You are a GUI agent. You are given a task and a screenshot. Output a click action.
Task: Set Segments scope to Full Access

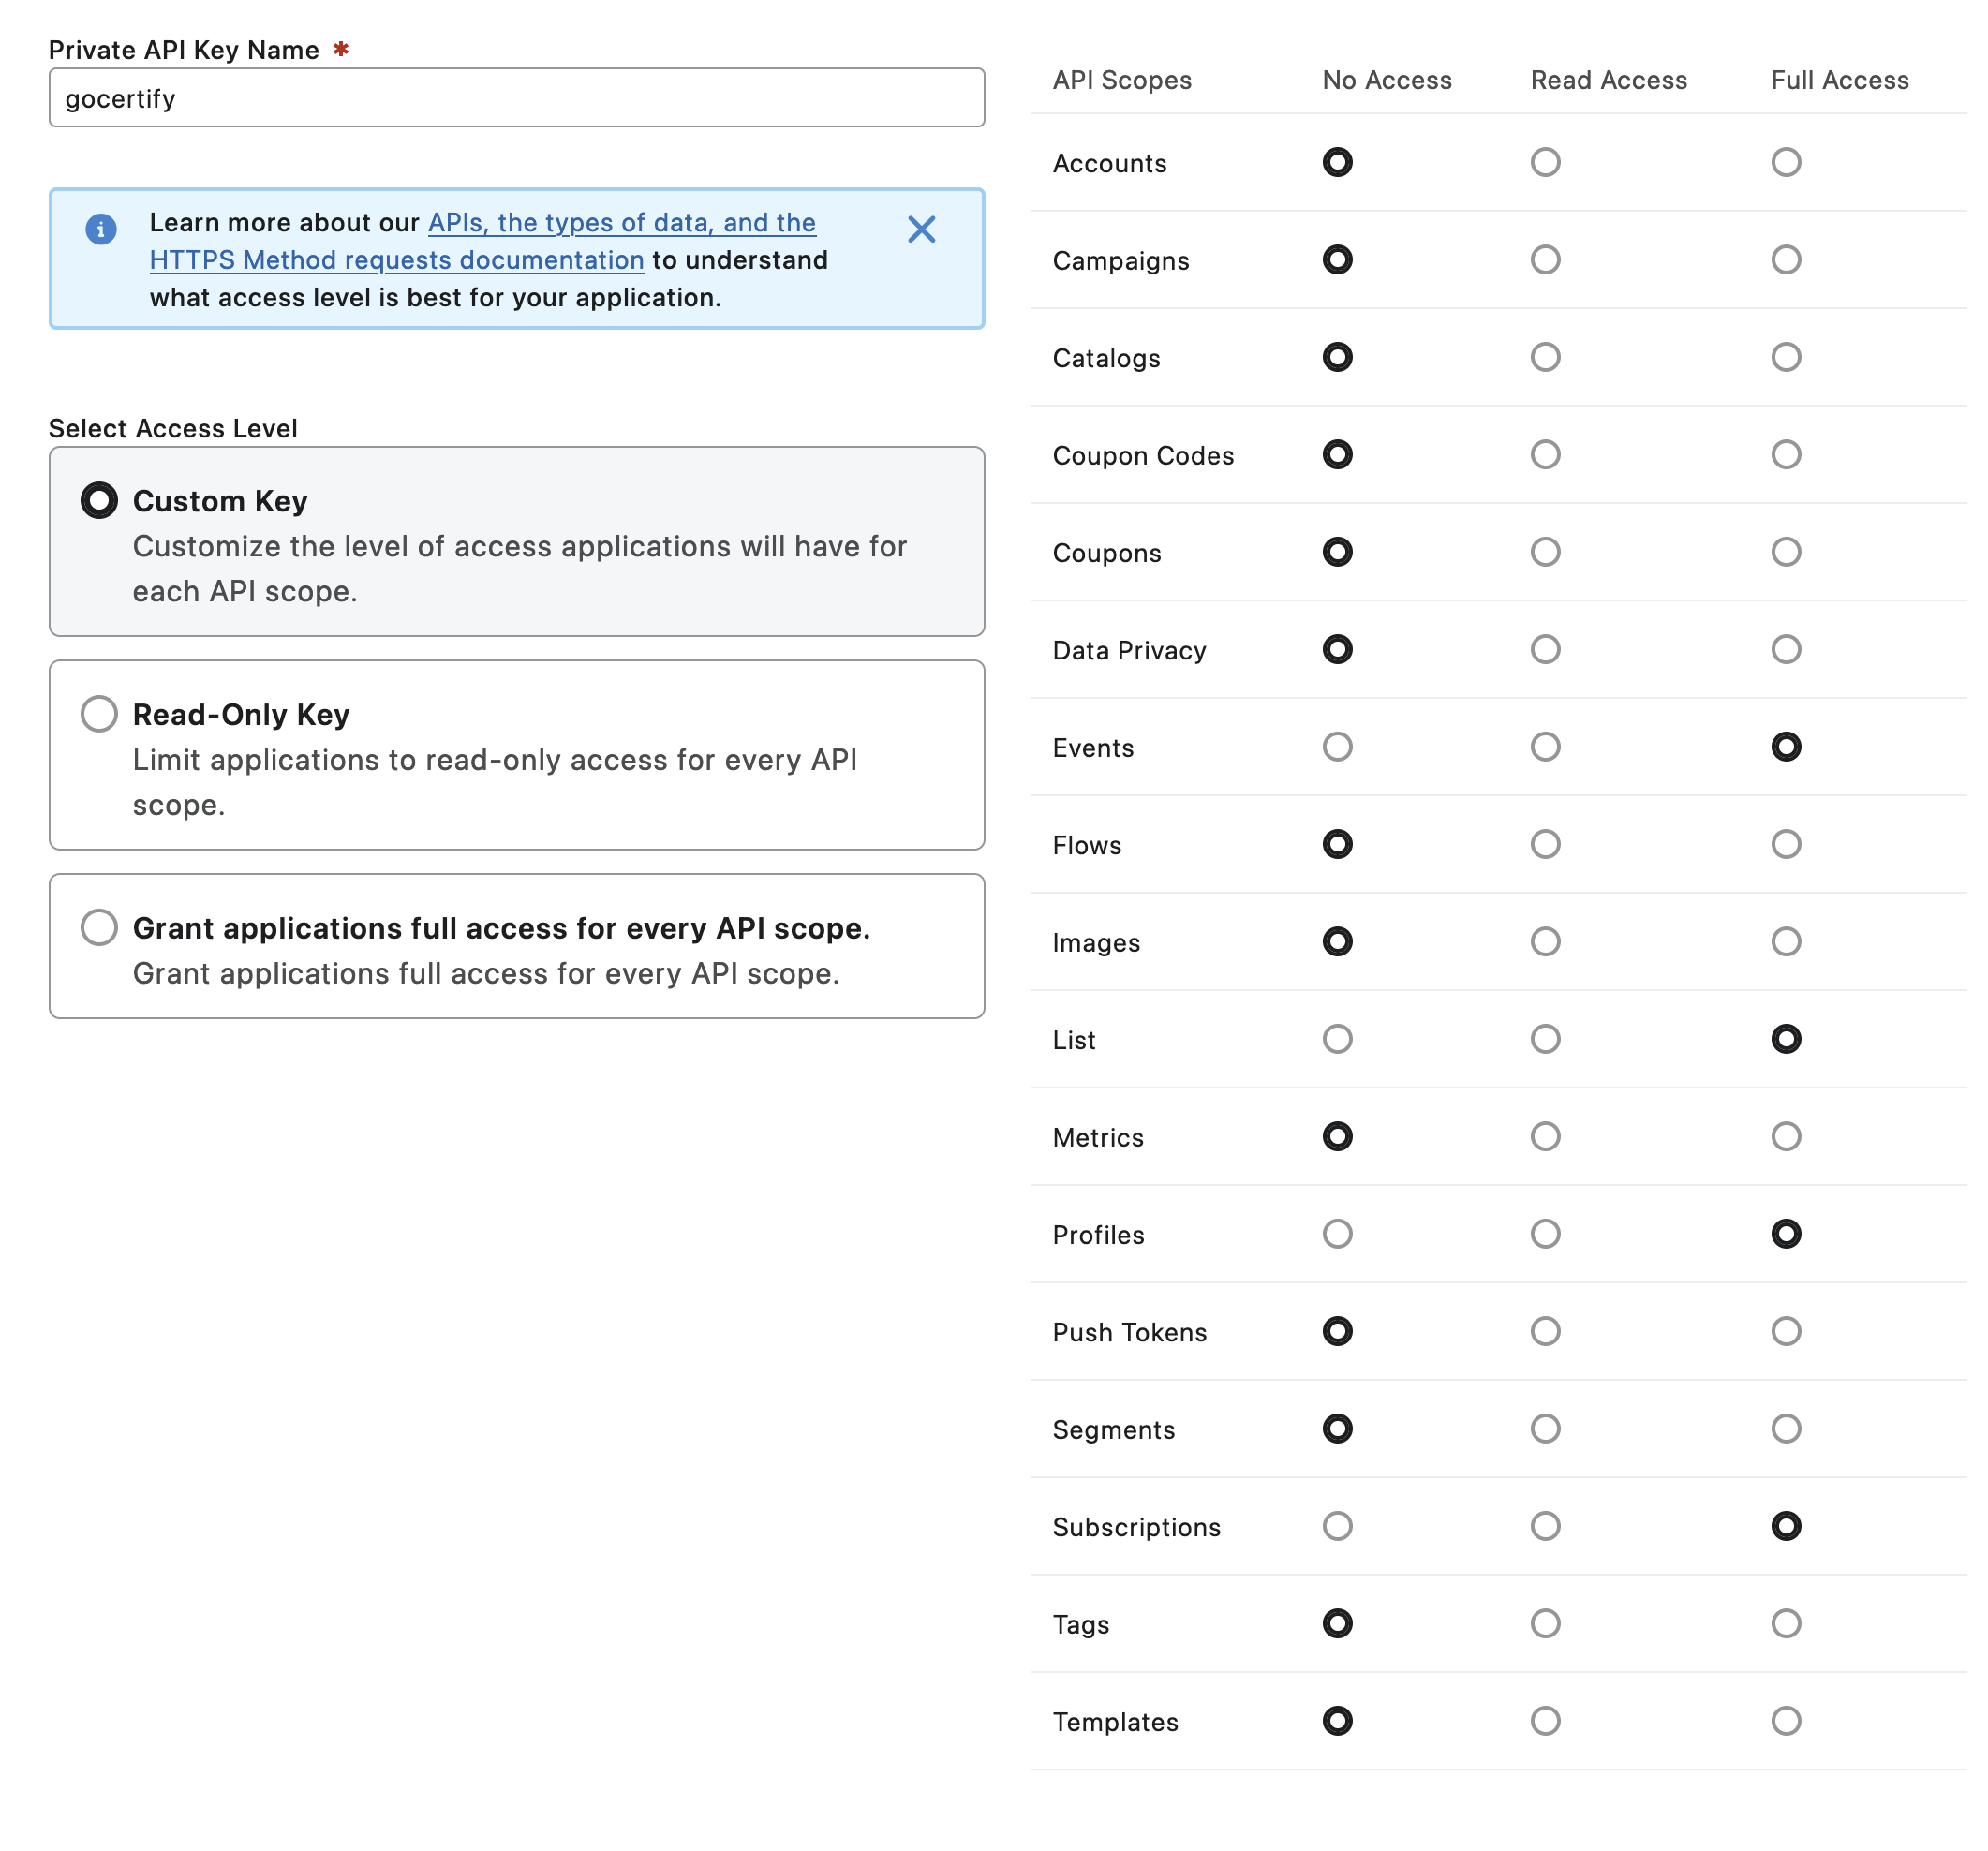[x=1786, y=1428]
